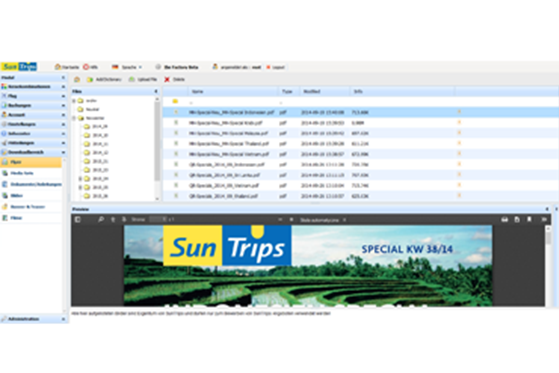Click the PDF viewer print icon

pyautogui.click(x=504, y=219)
